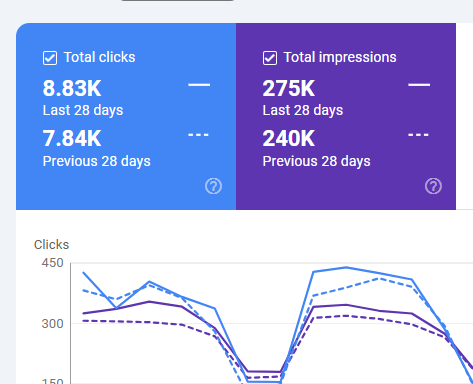
Task: Open help icon on Total impressions card
Action: pyautogui.click(x=433, y=186)
